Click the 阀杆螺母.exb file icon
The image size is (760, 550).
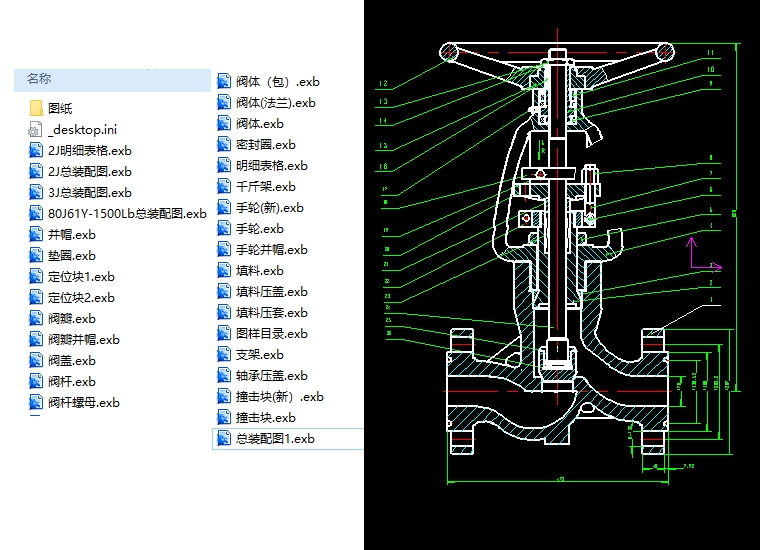tap(35, 402)
